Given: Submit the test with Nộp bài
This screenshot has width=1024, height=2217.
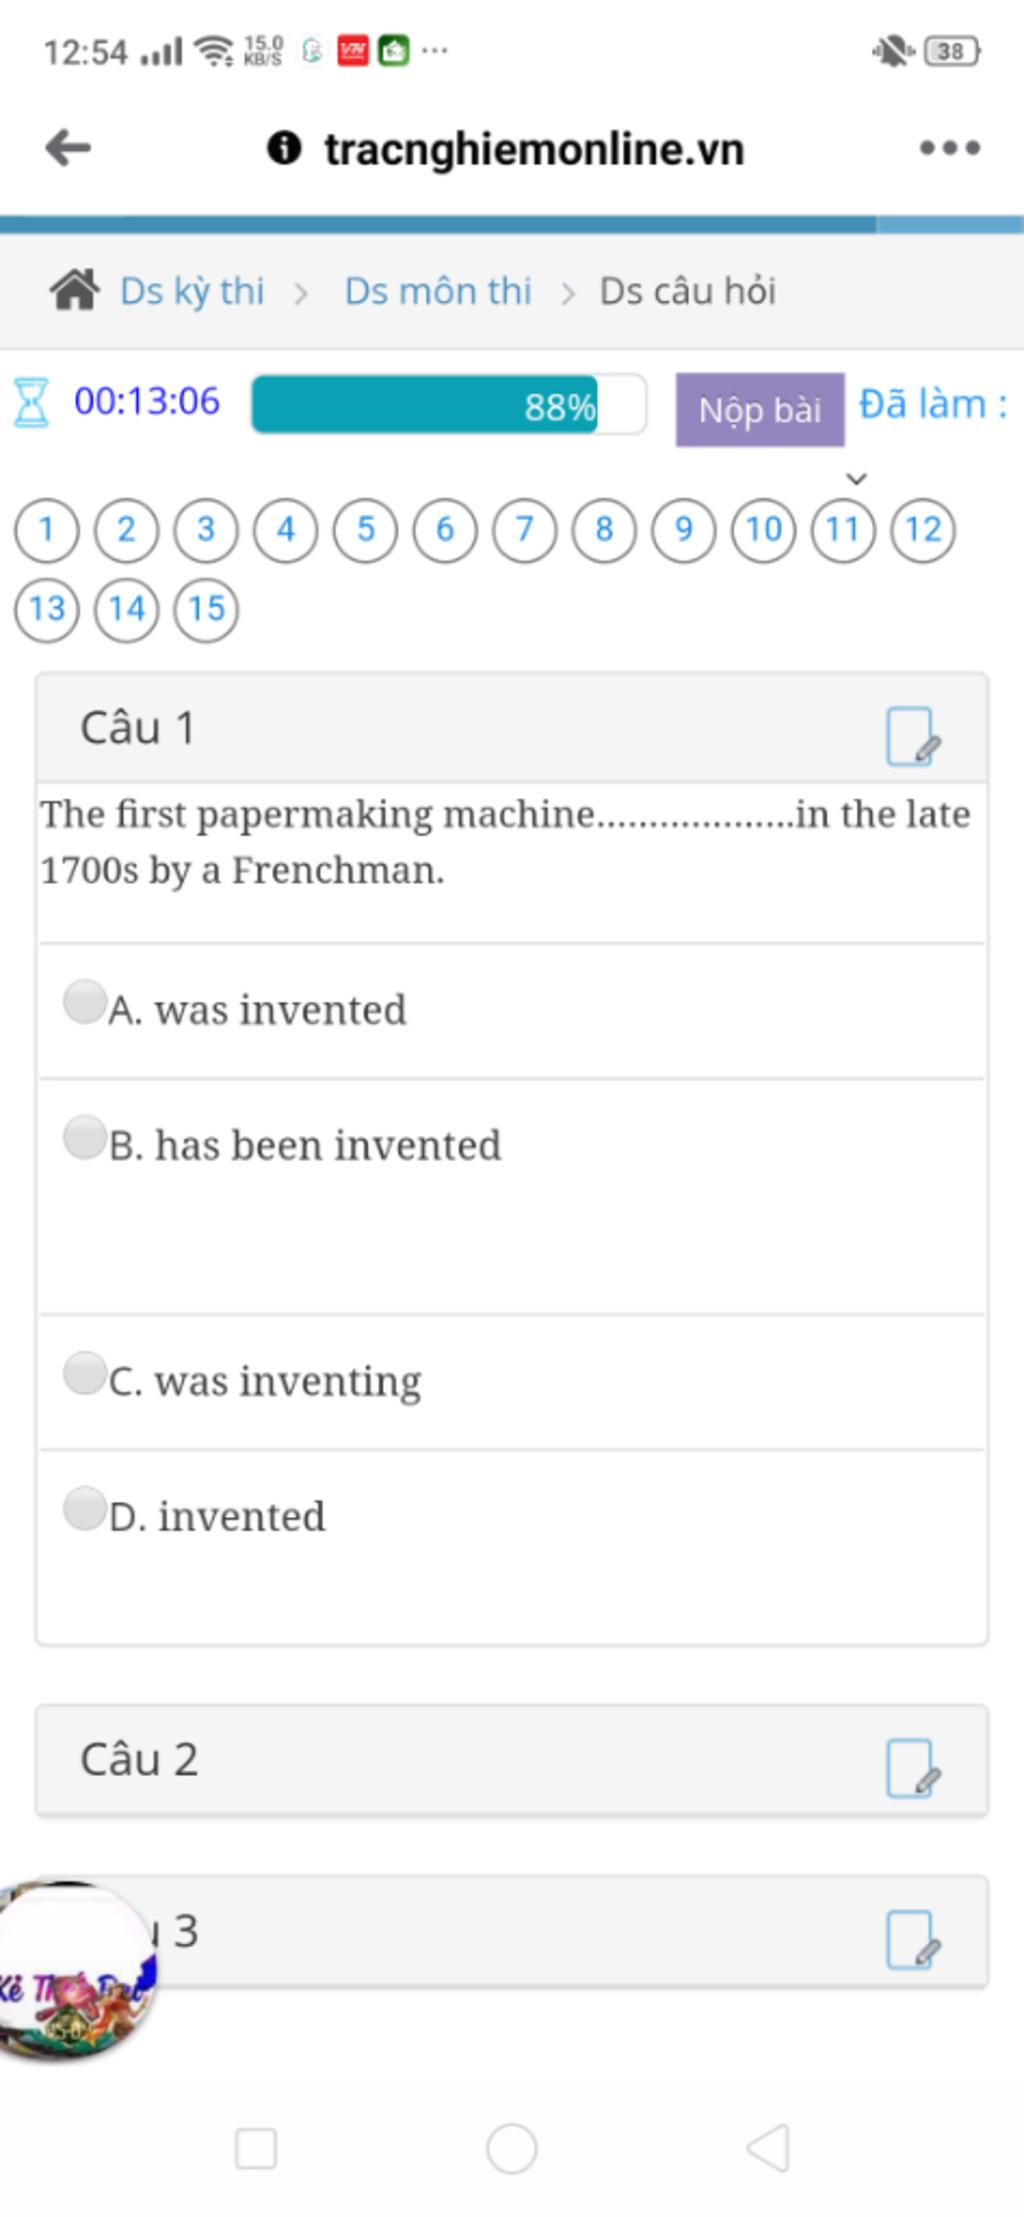Looking at the screenshot, I should point(760,410).
